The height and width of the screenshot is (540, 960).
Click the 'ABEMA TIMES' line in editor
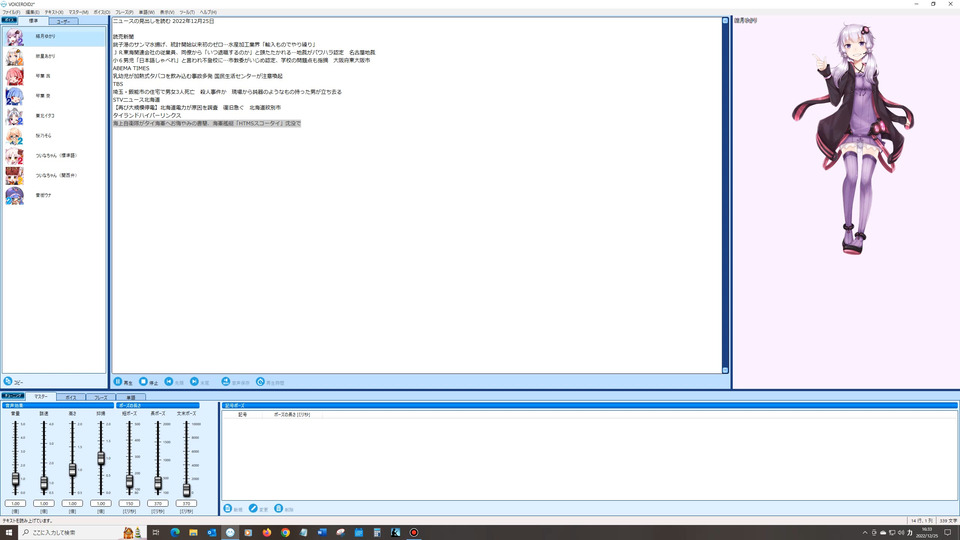pyautogui.click(x=131, y=69)
